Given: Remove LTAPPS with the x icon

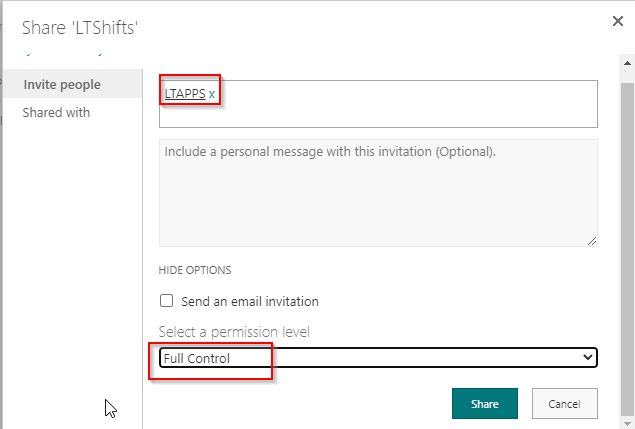Looking at the screenshot, I should point(212,94).
